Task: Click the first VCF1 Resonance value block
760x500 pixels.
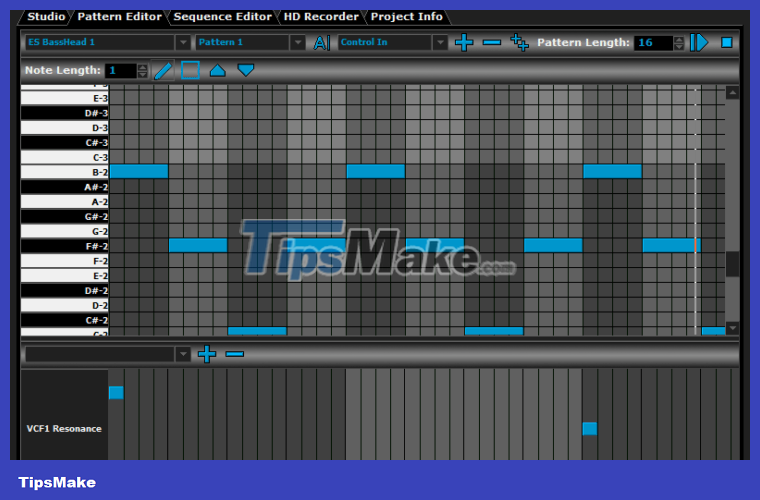Action: (116, 392)
